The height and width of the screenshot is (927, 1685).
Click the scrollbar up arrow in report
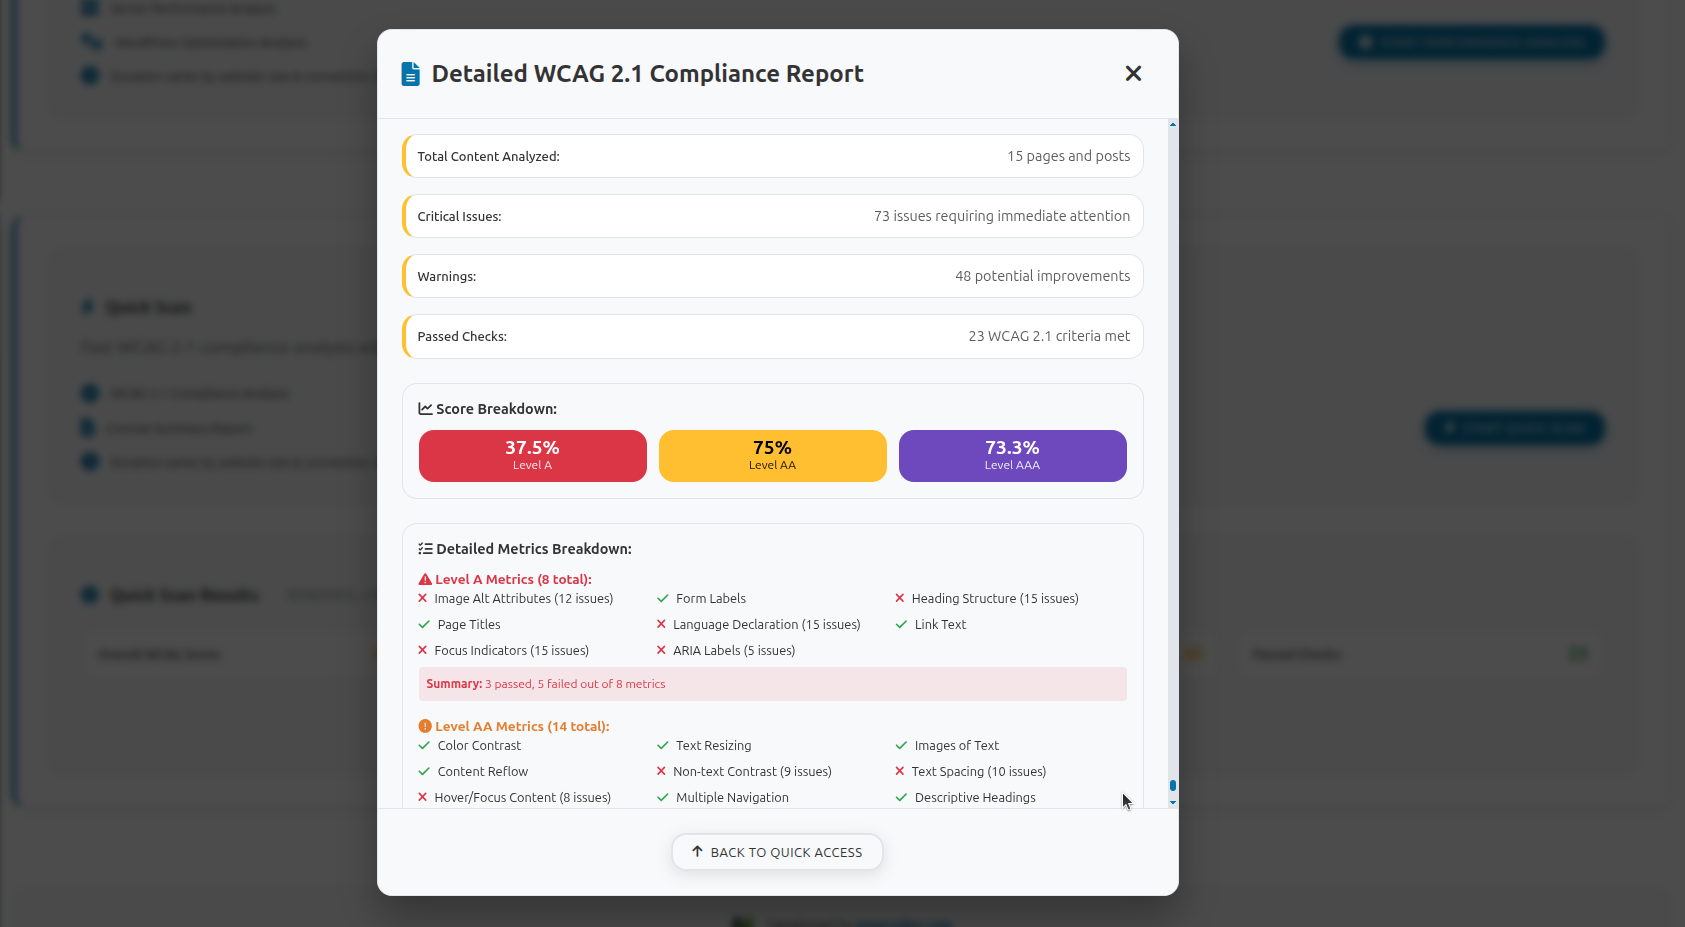pos(1173,125)
